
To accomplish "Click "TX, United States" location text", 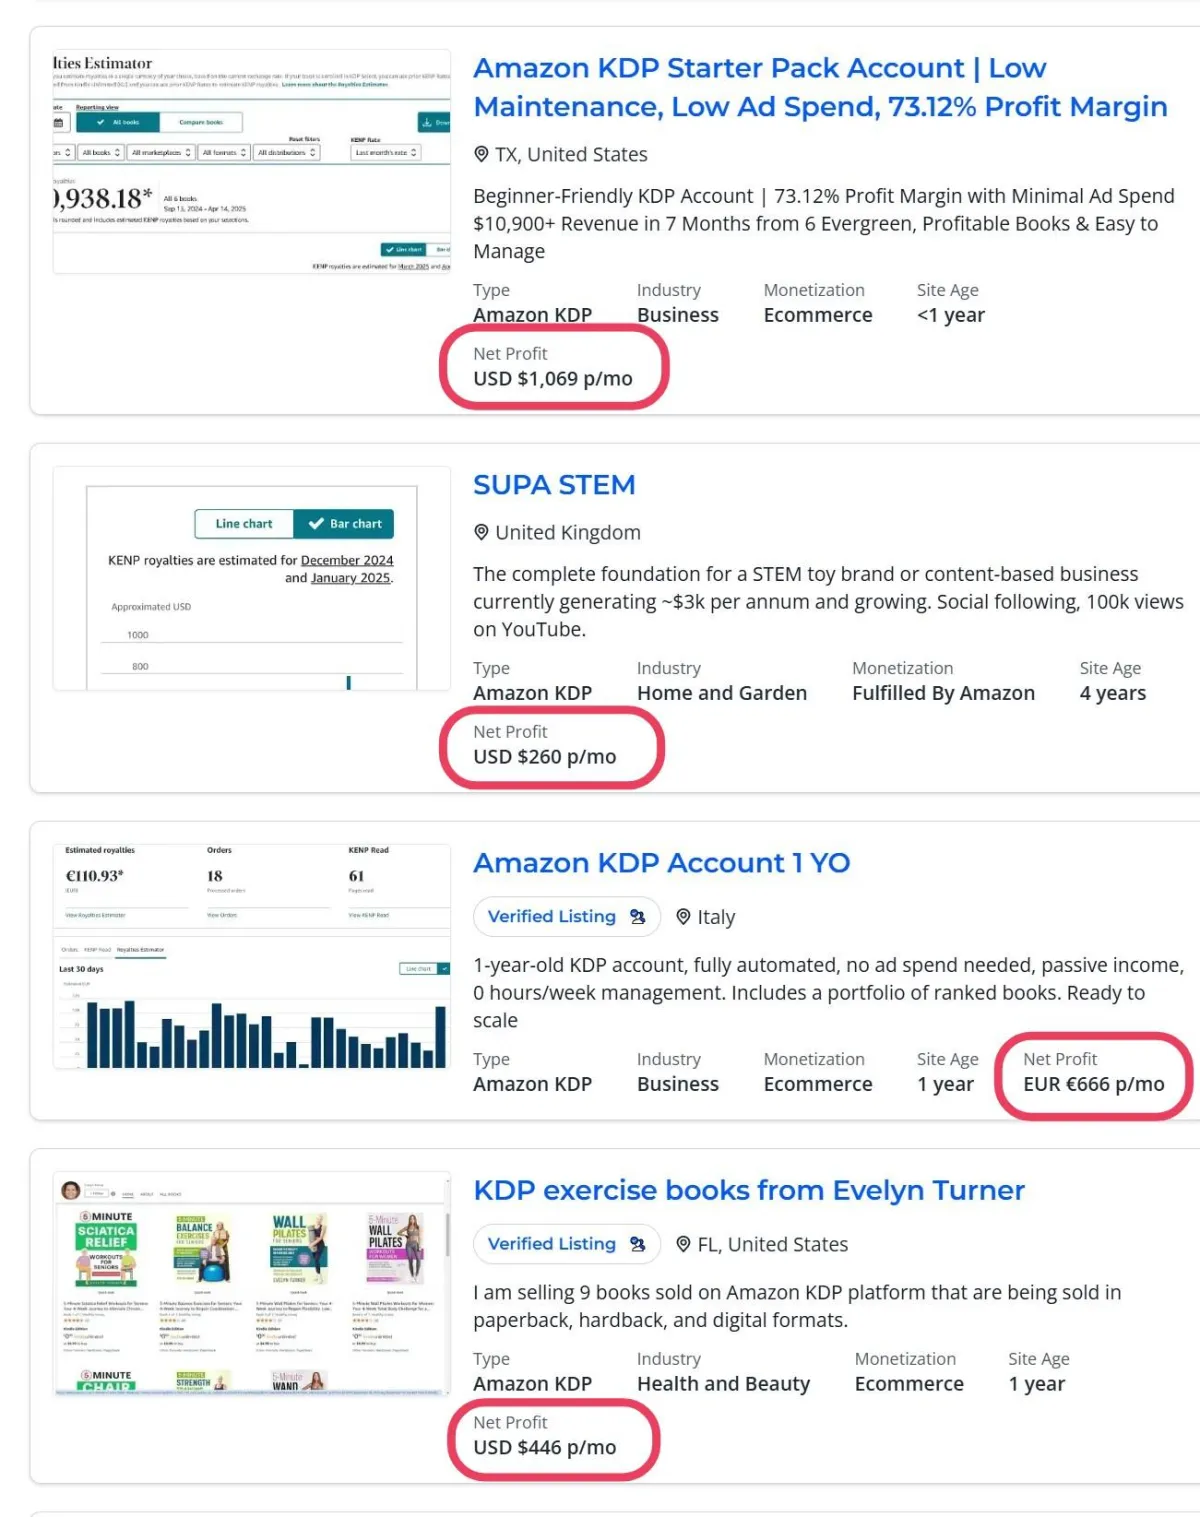I will pyautogui.click(x=571, y=154).
